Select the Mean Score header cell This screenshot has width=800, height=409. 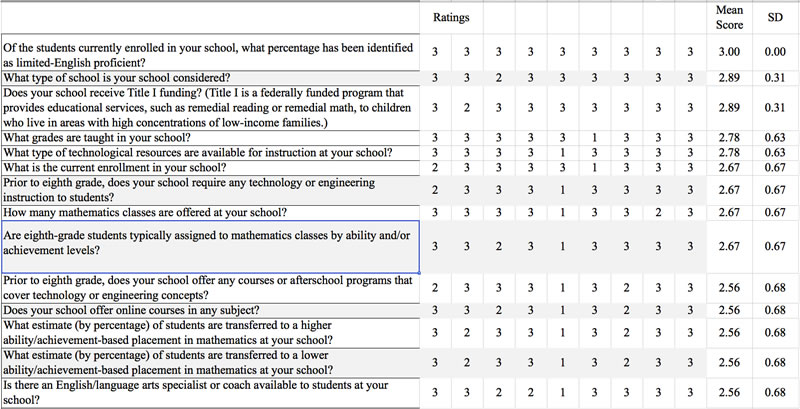[729, 18]
